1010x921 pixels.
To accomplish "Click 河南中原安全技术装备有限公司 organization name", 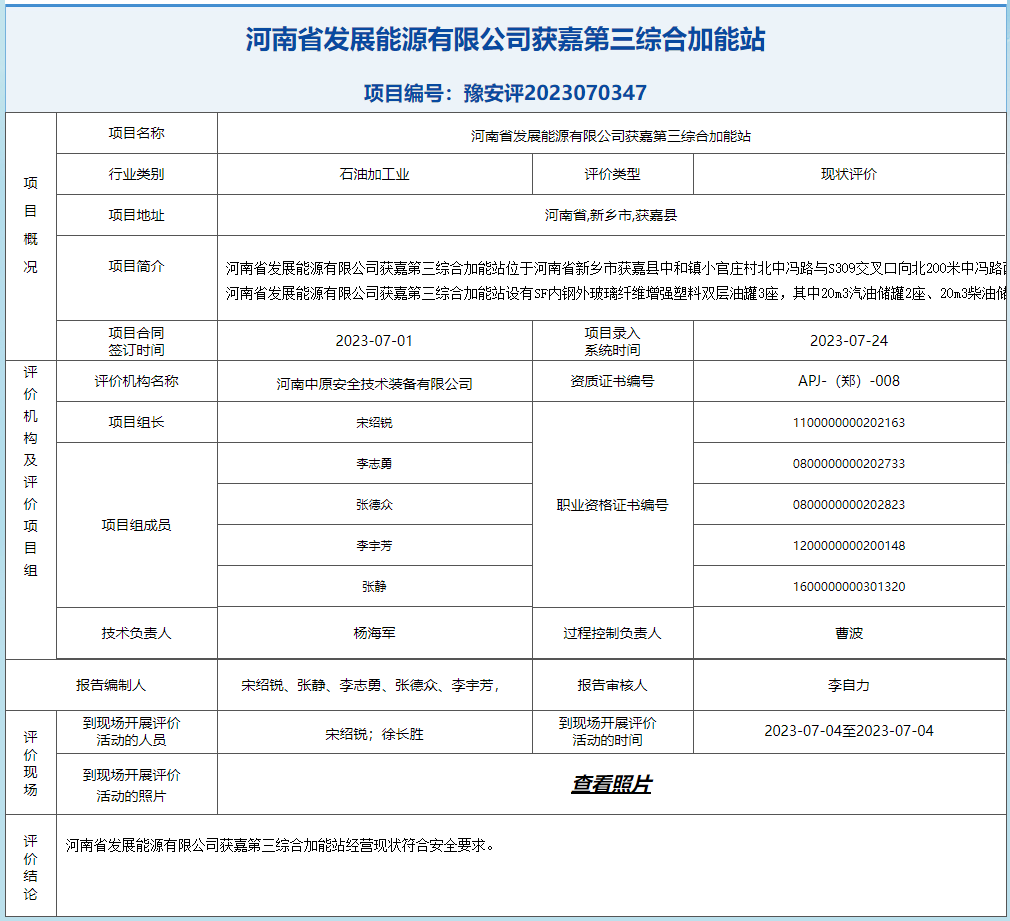I will (374, 385).
